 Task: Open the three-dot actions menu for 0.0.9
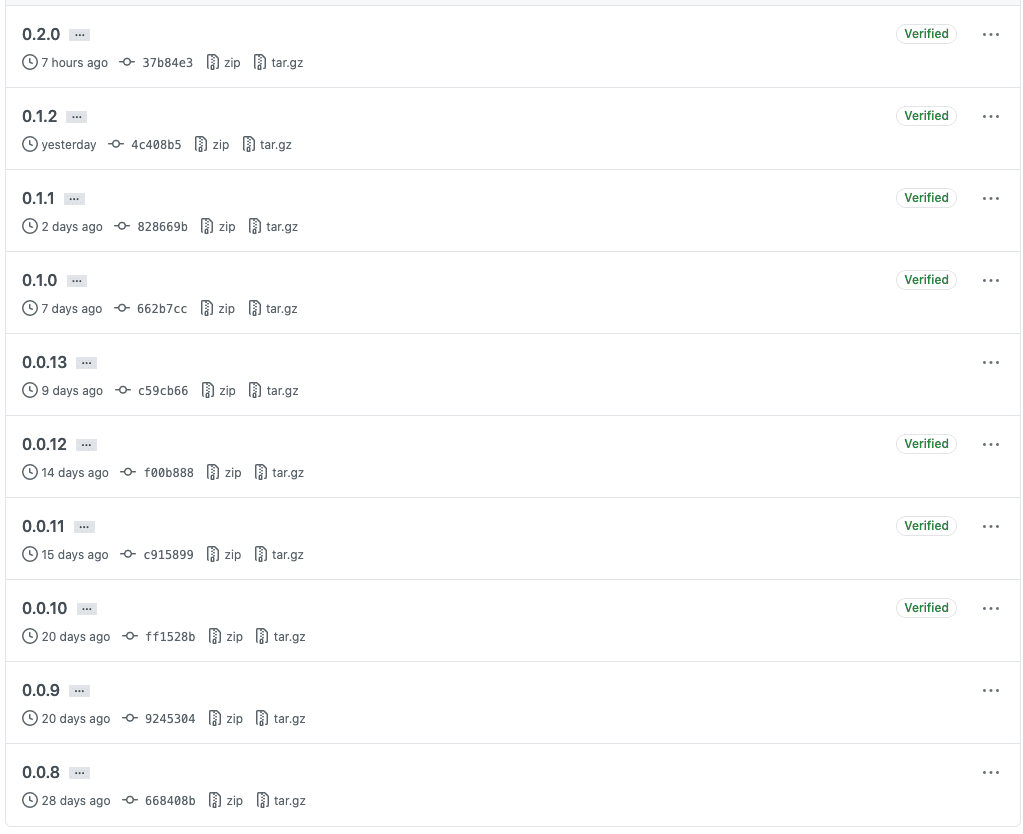point(990,690)
